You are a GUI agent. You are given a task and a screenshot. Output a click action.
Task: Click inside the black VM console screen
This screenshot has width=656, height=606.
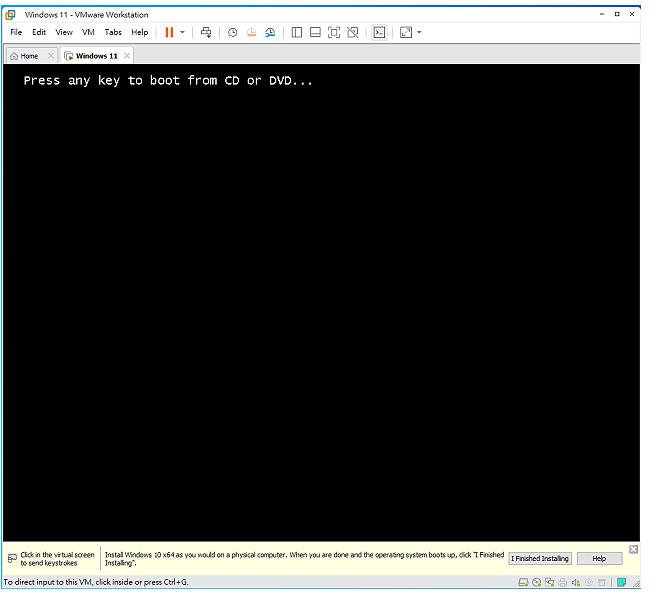tap(321, 303)
